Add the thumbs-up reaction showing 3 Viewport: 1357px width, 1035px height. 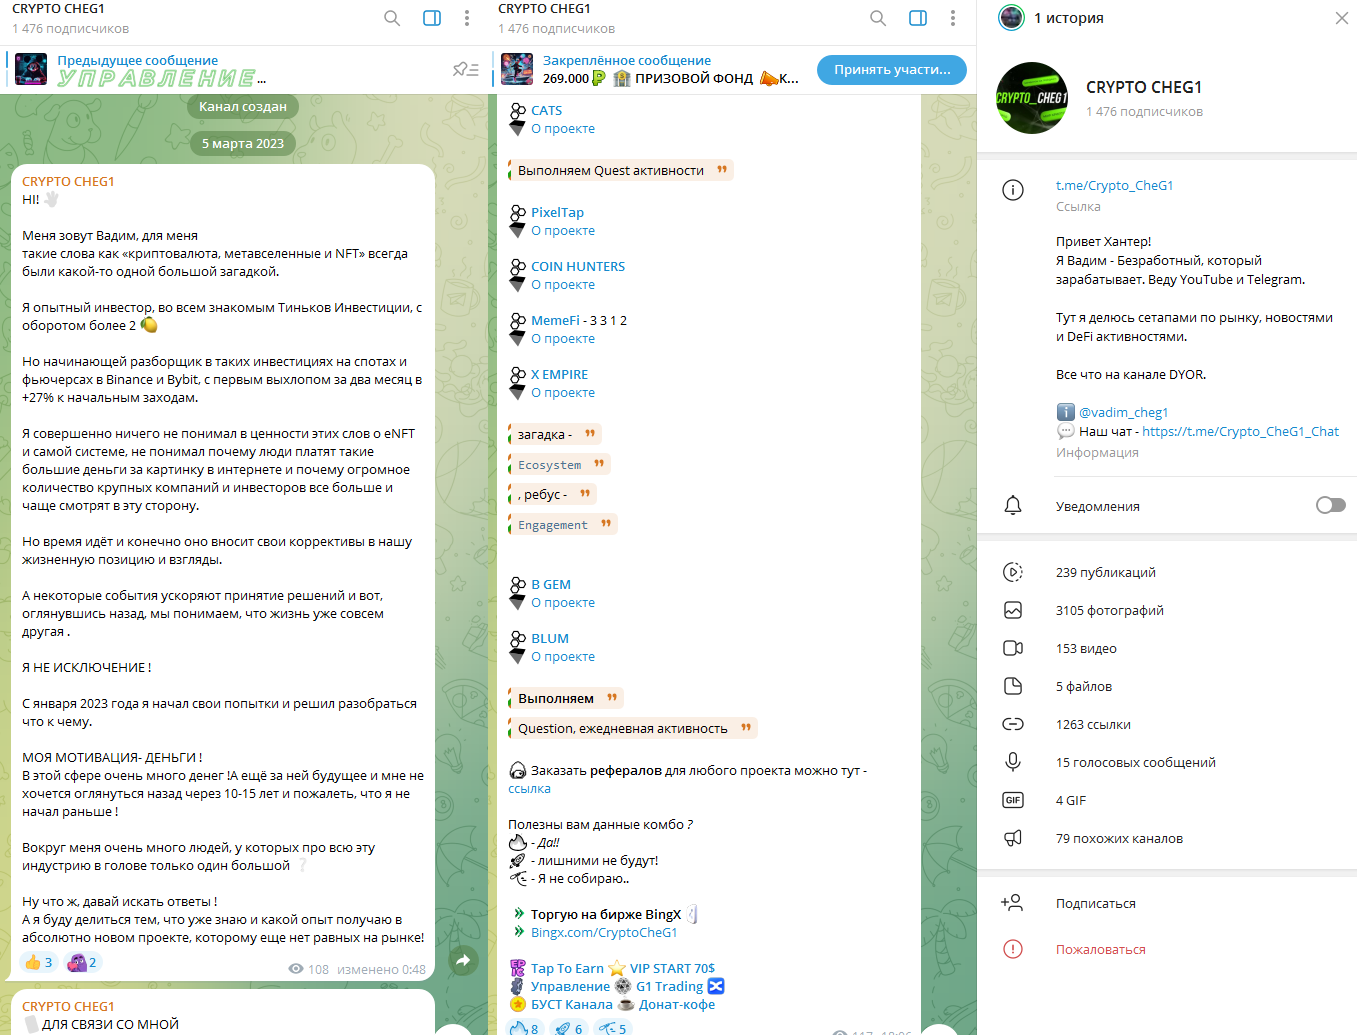38,962
